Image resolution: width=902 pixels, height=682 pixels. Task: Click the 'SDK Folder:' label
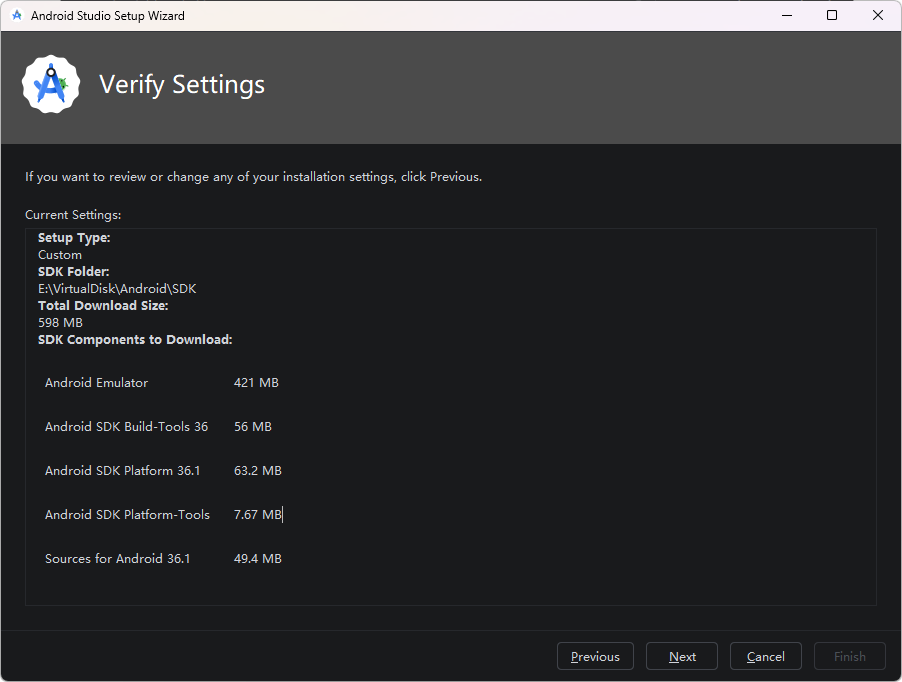click(74, 271)
